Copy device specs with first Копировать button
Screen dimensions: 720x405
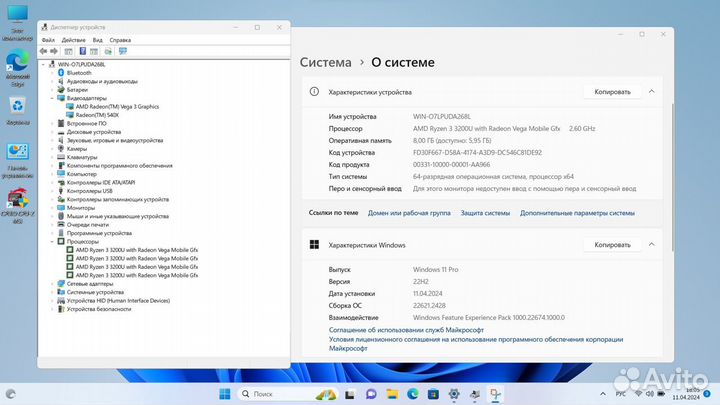(612, 92)
